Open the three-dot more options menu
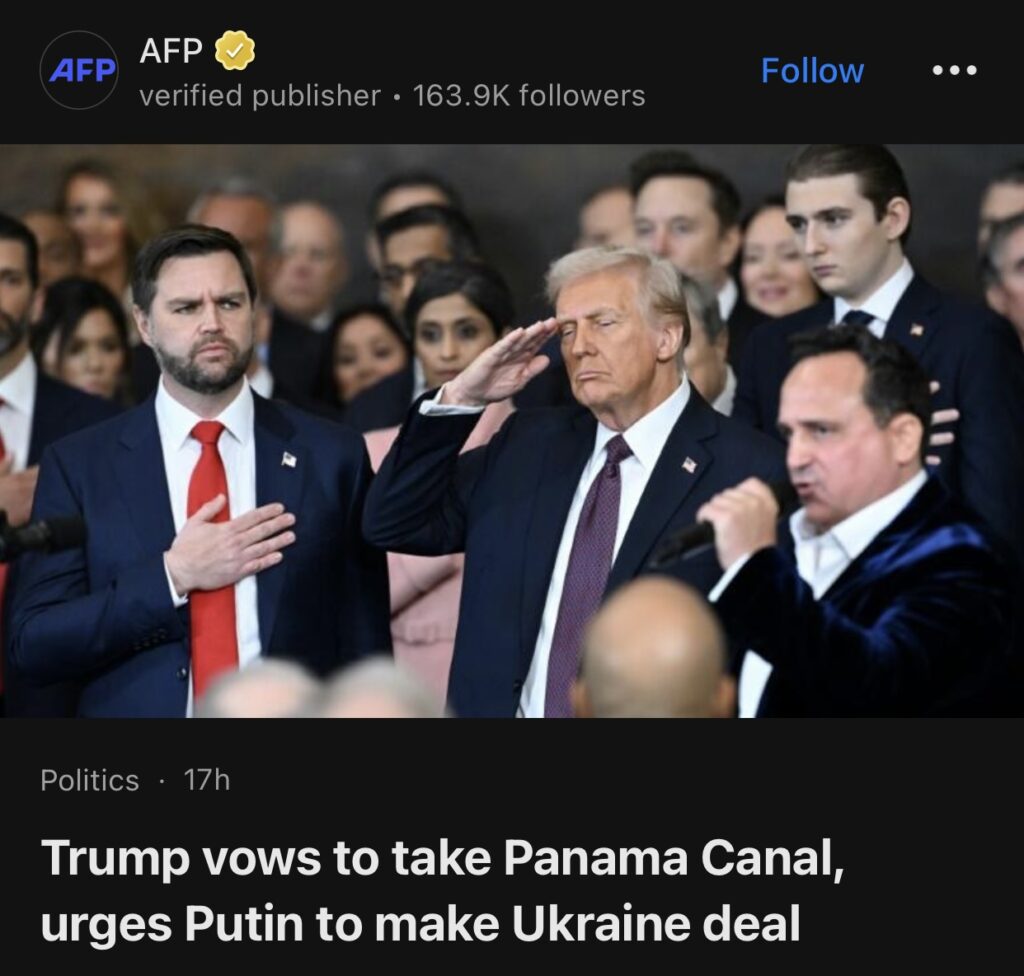This screenshot has height=976, width=1024. coord(953,71)
